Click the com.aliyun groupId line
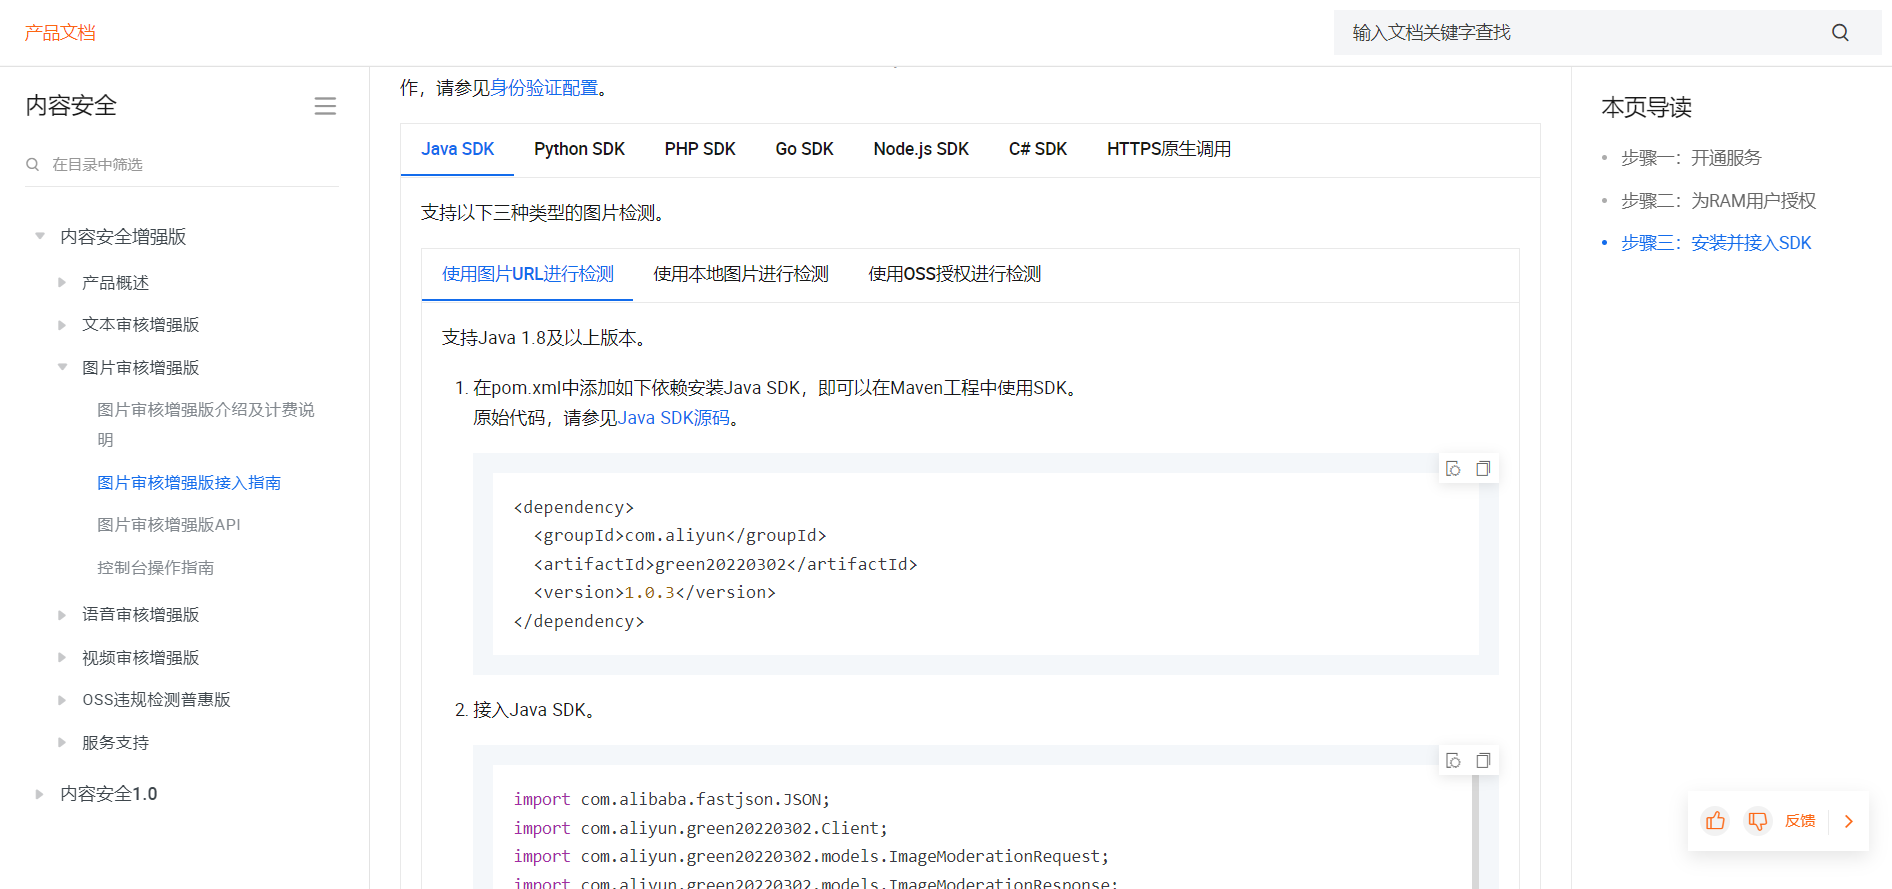Viewport: 1892px width, 889px height. point(680,536)
